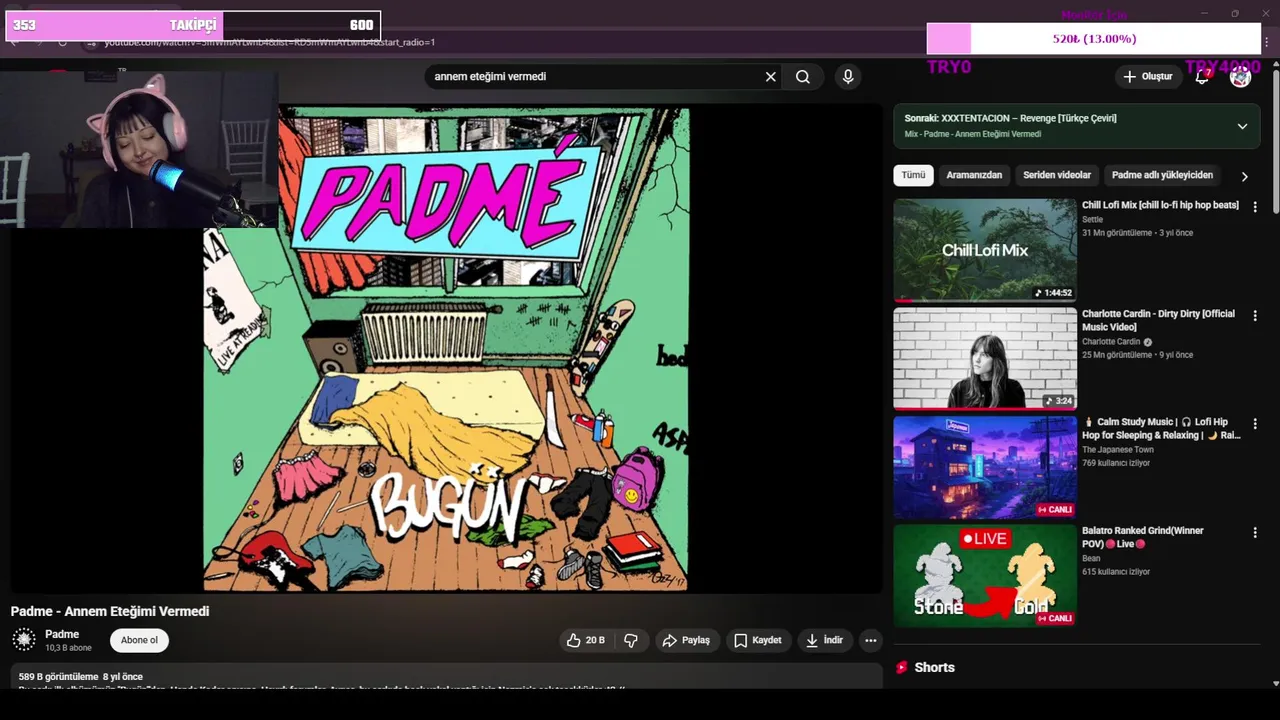The height and width of the screenshot is (720, 1280).
Task: Click the Chill Lofi Mix video title
Action: (1160, 205)
